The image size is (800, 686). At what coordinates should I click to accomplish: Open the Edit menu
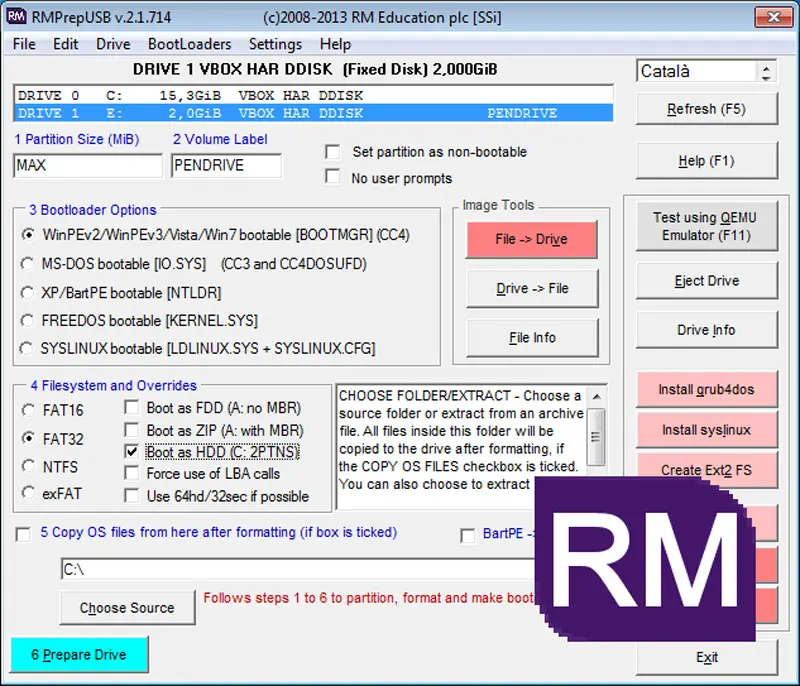(x=65, y=44)
